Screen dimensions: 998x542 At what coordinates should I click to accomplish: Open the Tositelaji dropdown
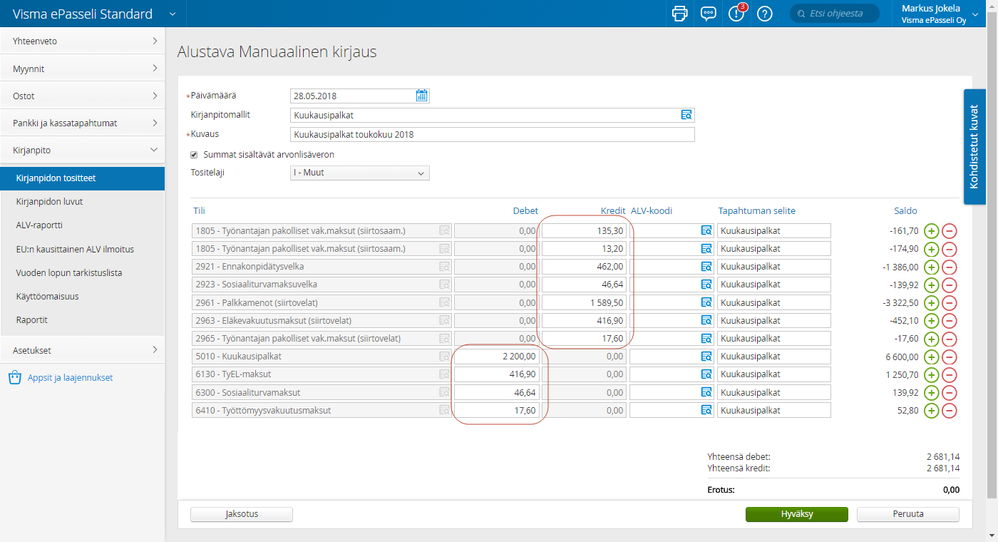tap(359, 173)
